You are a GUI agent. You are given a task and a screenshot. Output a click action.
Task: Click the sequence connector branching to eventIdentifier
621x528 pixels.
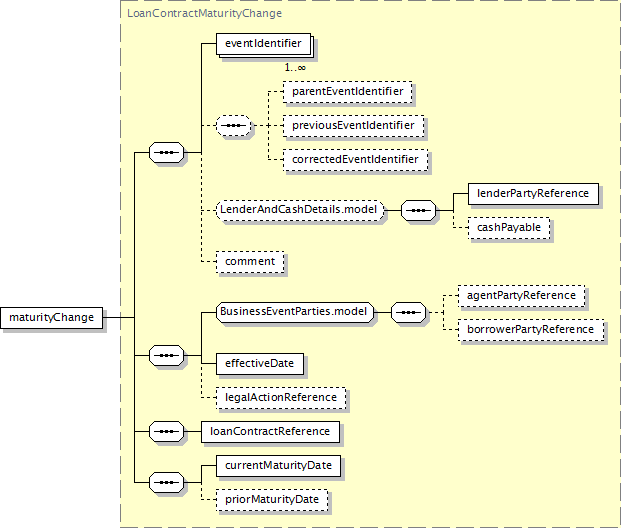click(x=165, y=153)
